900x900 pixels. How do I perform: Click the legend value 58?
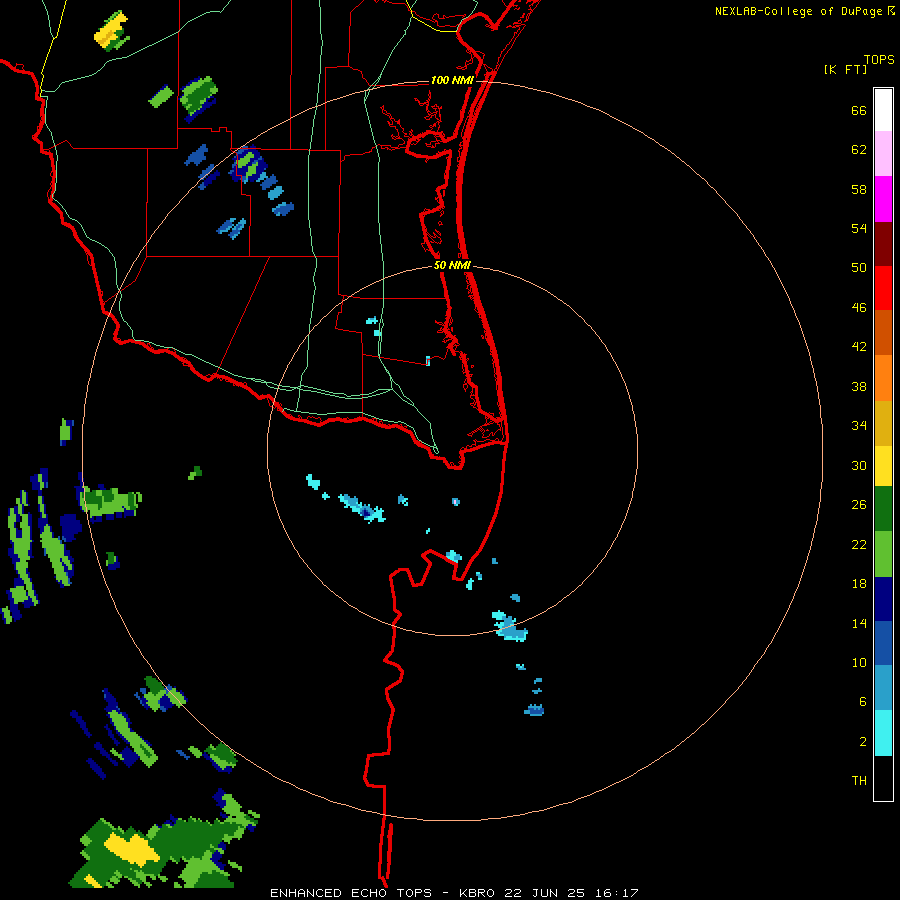tap(859, 189)
